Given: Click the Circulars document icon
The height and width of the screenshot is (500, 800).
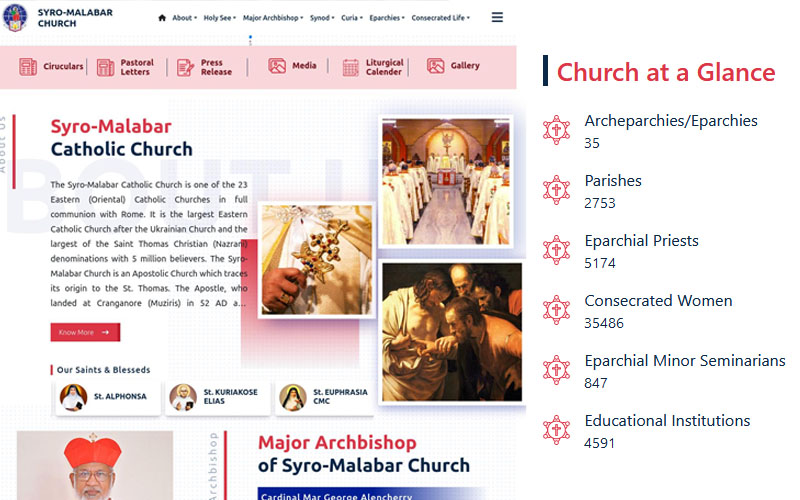Looking at the screenshot, I should coord(28,67).
